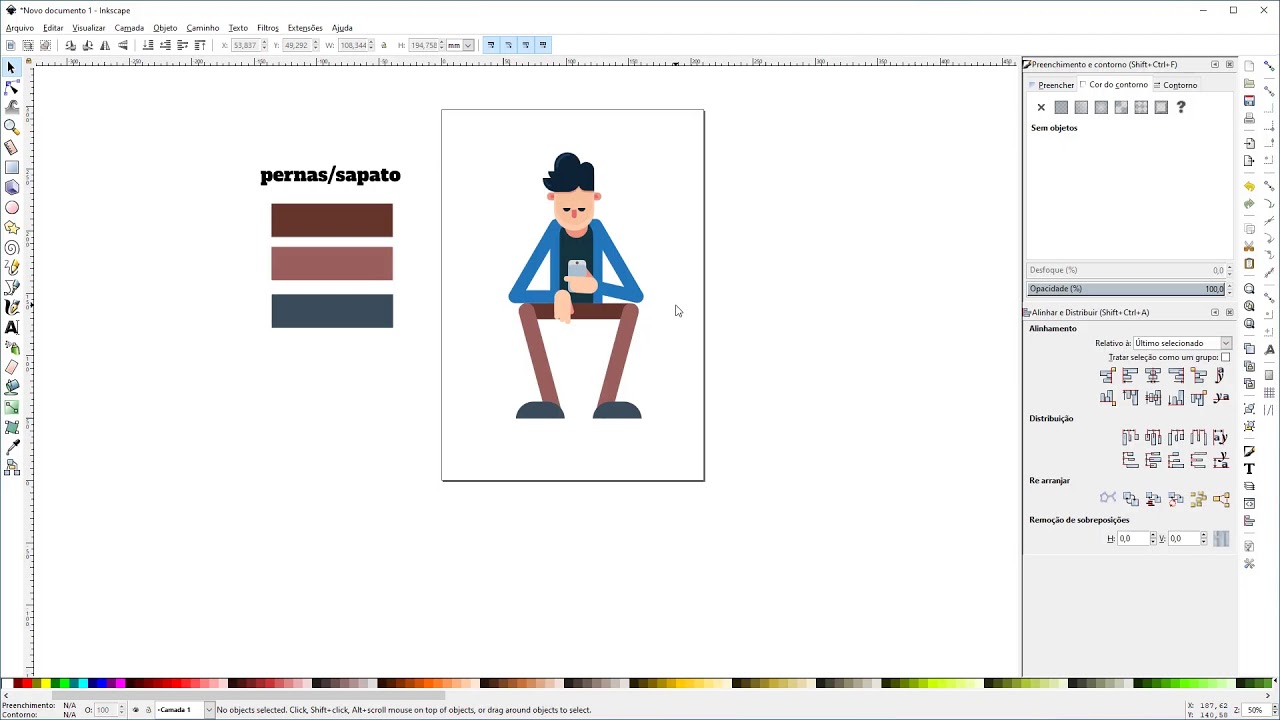
Task: Select the Text tool in toolbox
Action: (11, 328)
